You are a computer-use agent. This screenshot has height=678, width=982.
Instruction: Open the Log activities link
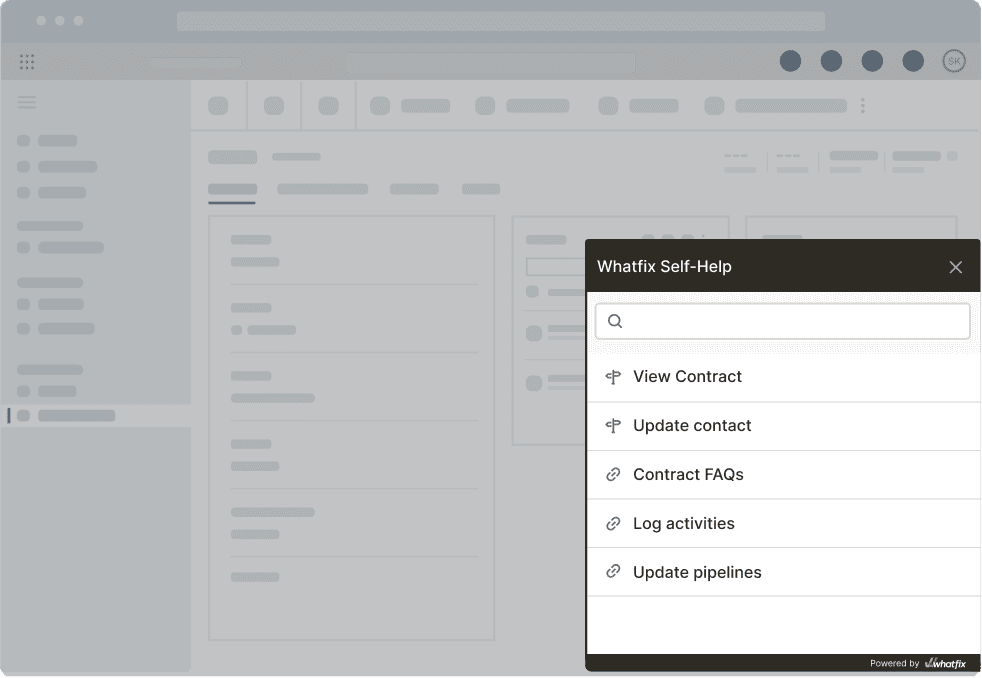(683, 524)
